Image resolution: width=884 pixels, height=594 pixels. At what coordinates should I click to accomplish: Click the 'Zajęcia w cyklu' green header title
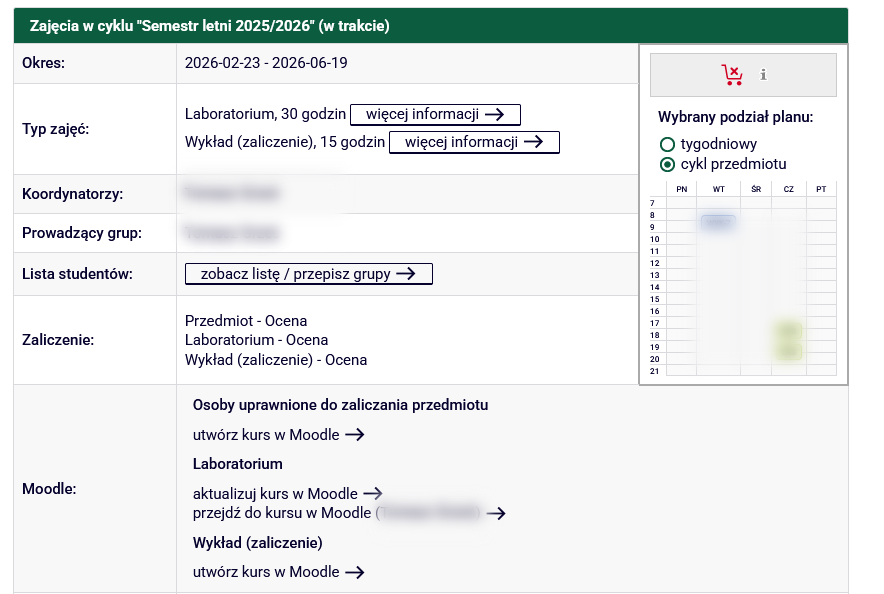point(209,26)
